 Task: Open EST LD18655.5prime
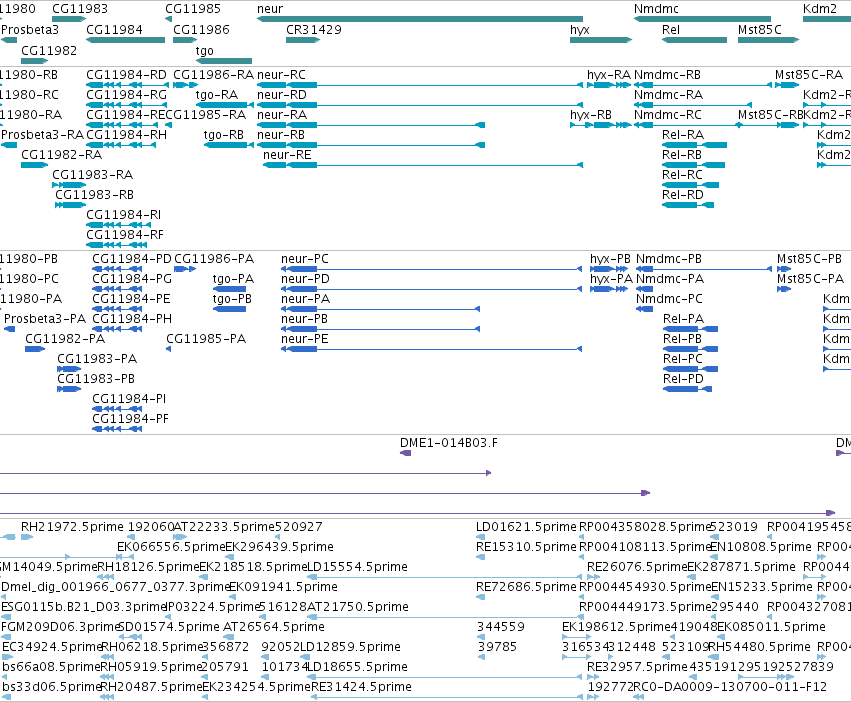[357, 667]
